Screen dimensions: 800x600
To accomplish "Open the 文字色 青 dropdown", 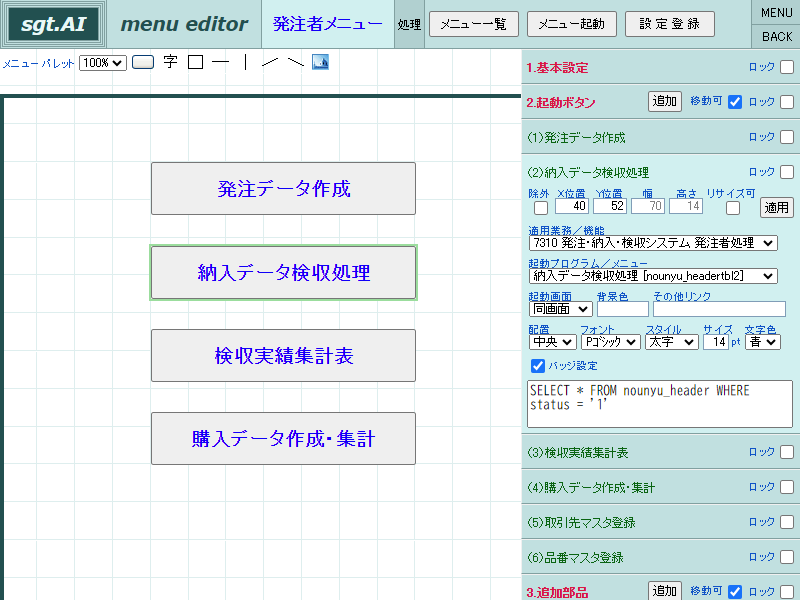I will (762, 342).
